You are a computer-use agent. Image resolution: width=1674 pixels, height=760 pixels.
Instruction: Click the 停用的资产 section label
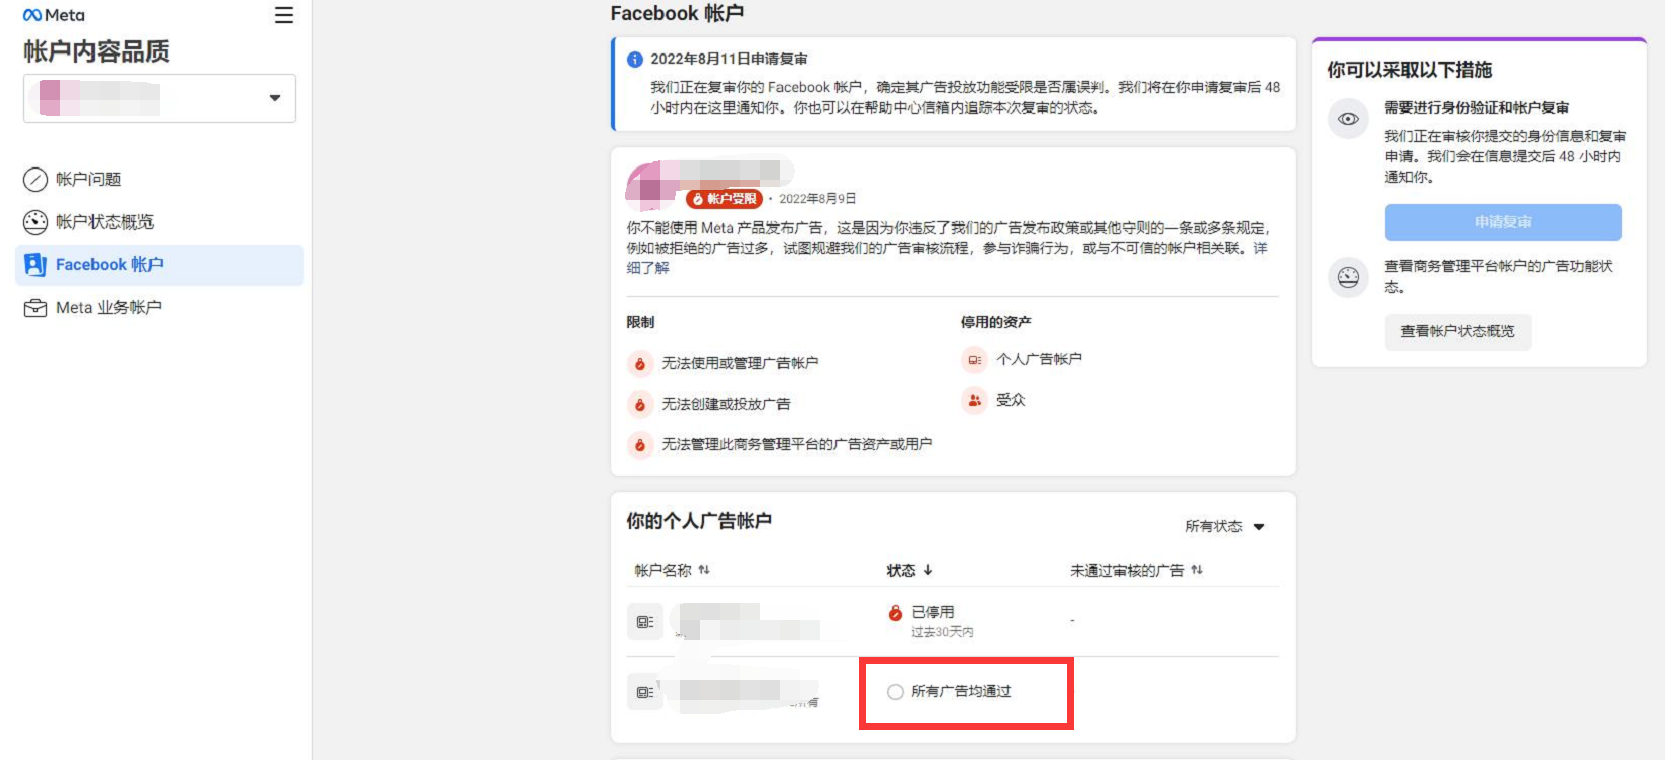click(996, 322)
